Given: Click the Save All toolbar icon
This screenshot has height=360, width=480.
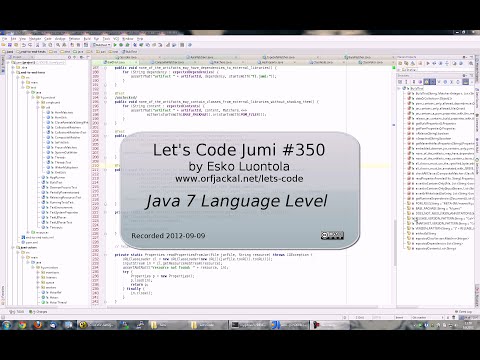Looking at the screenshot, I should [10, 45].
